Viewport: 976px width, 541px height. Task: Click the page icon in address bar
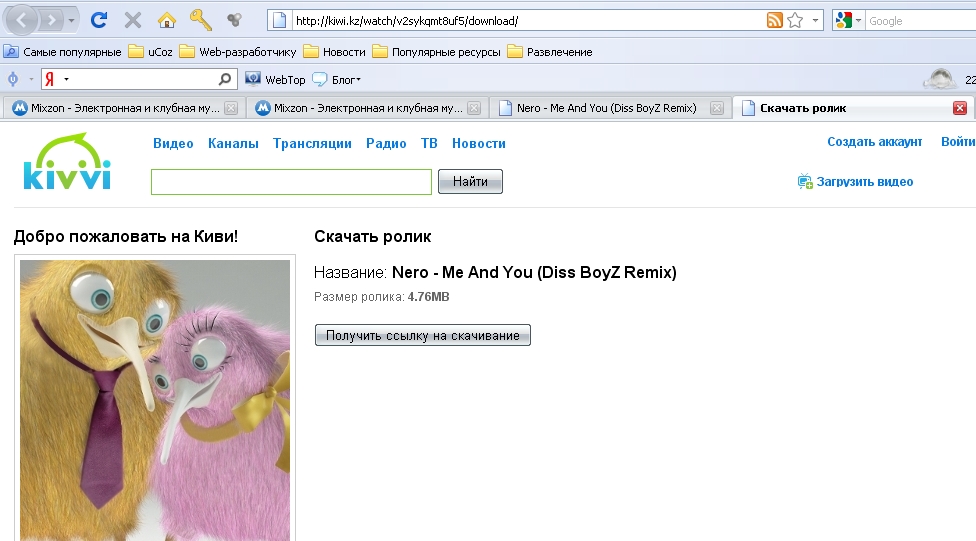[x=279, y=21]
